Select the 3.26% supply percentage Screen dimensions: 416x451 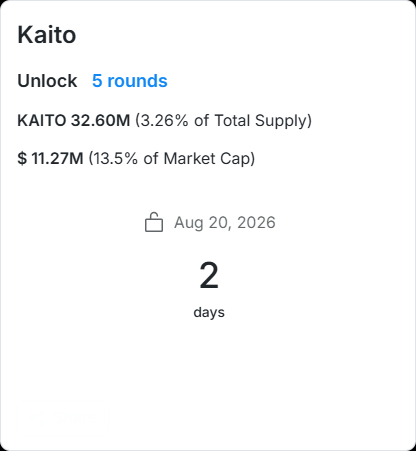(x=164, y=120)
